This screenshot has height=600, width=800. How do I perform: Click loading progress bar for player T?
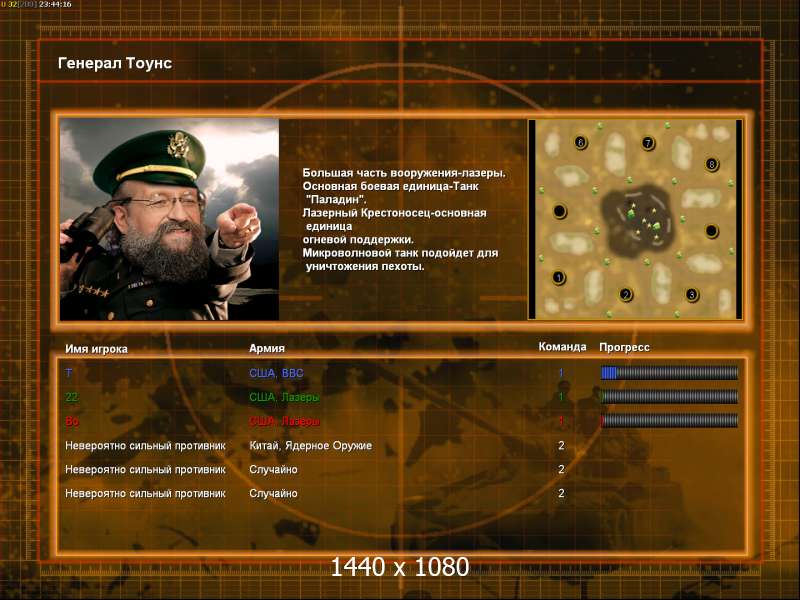coord(669,373)
